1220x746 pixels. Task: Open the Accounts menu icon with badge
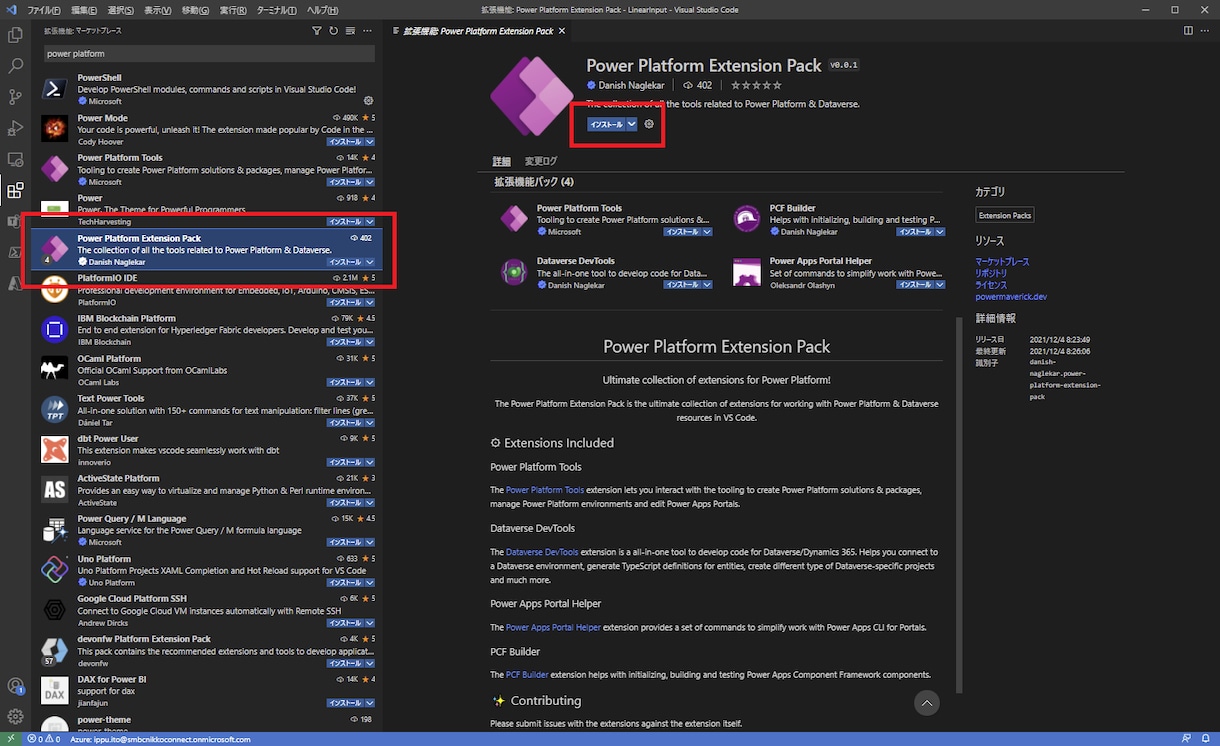[x=15, y=686]
